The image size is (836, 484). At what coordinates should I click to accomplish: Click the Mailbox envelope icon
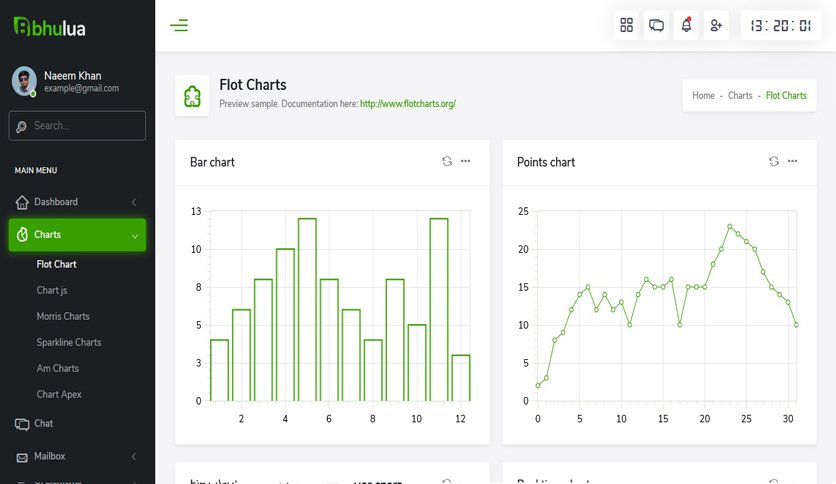click(22, 457)
